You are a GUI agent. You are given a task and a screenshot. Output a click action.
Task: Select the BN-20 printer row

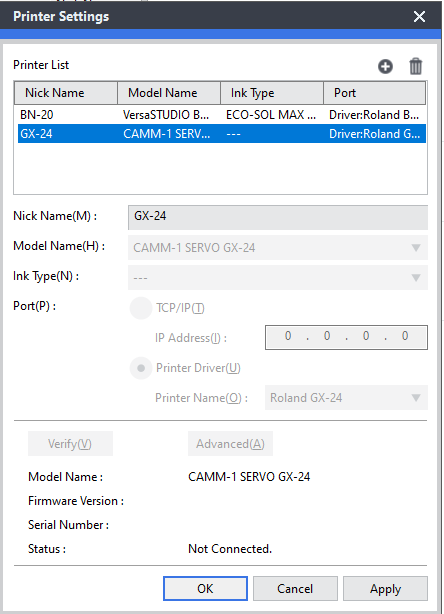click(x=222, y=115)
